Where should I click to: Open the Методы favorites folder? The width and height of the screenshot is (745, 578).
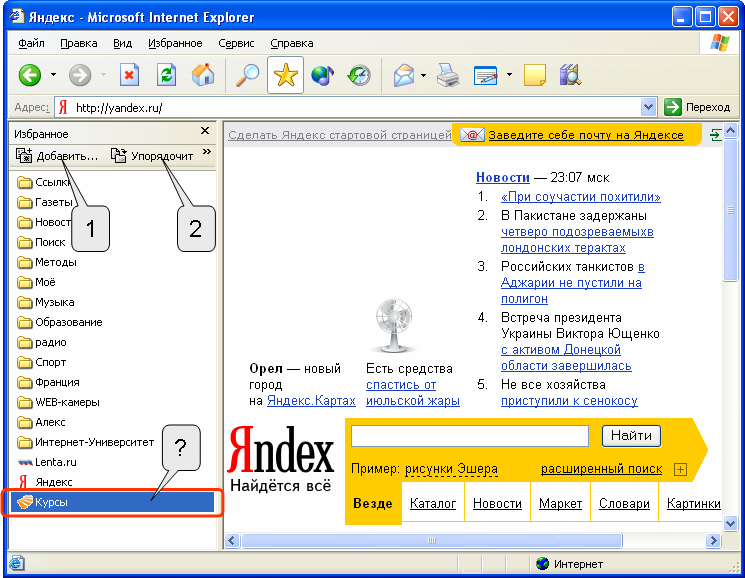[47, 262]
